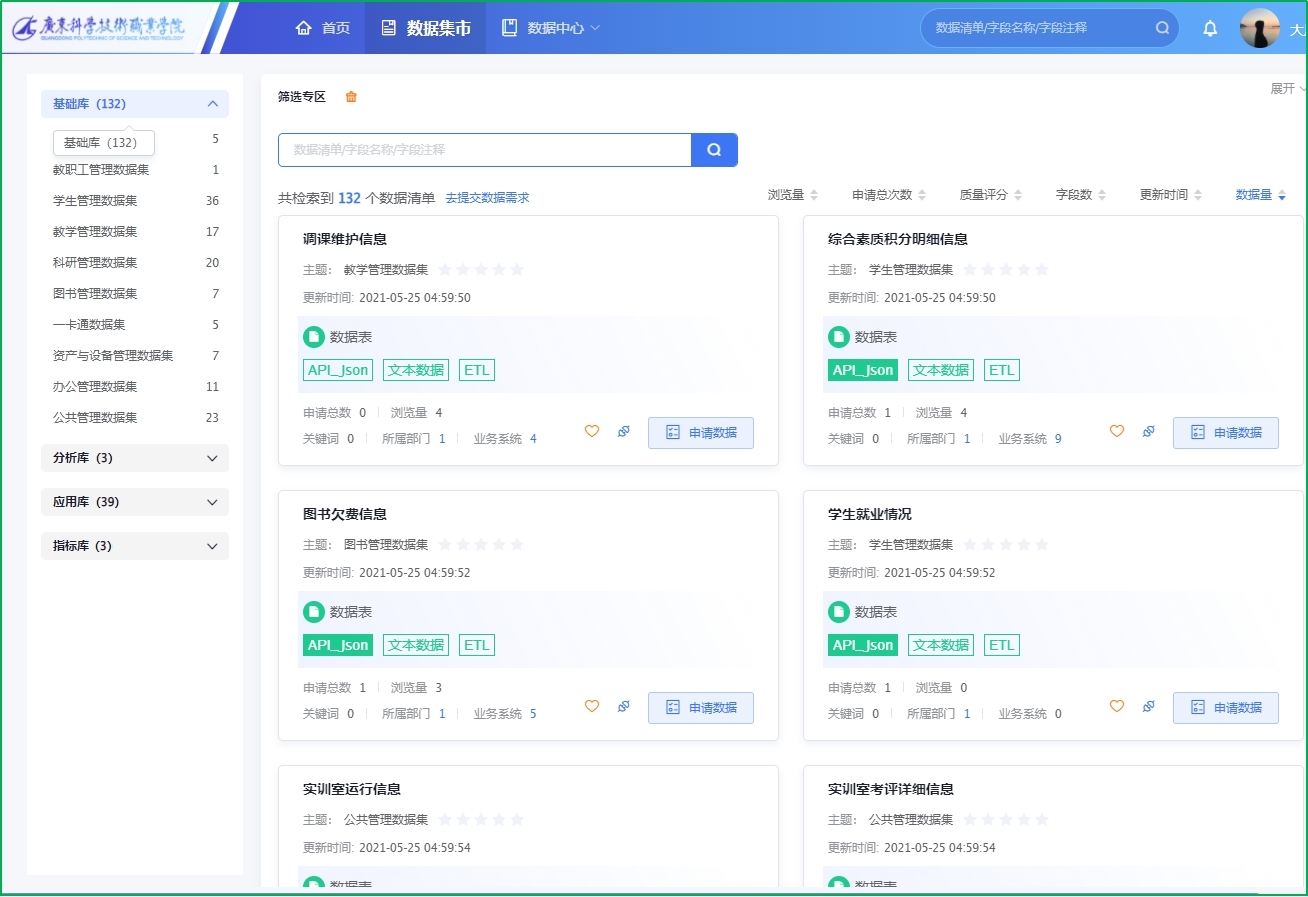Screen dimensions: 1308x897
Task: Collapse the 基础库 (132) section
Action: pyautogui.click(x=135, y=104)
